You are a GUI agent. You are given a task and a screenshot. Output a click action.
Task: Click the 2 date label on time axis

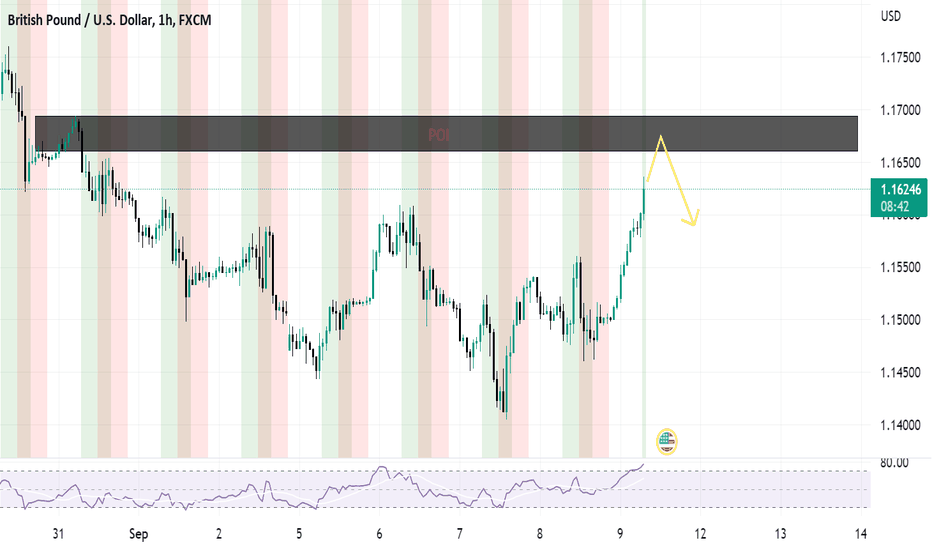pyautogui.click(x=219, y=534)
